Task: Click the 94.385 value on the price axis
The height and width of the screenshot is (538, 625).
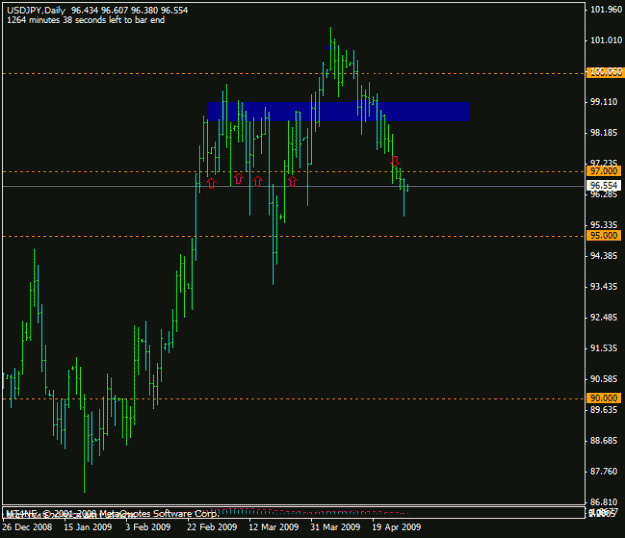Action: click(x=603, y=256)
